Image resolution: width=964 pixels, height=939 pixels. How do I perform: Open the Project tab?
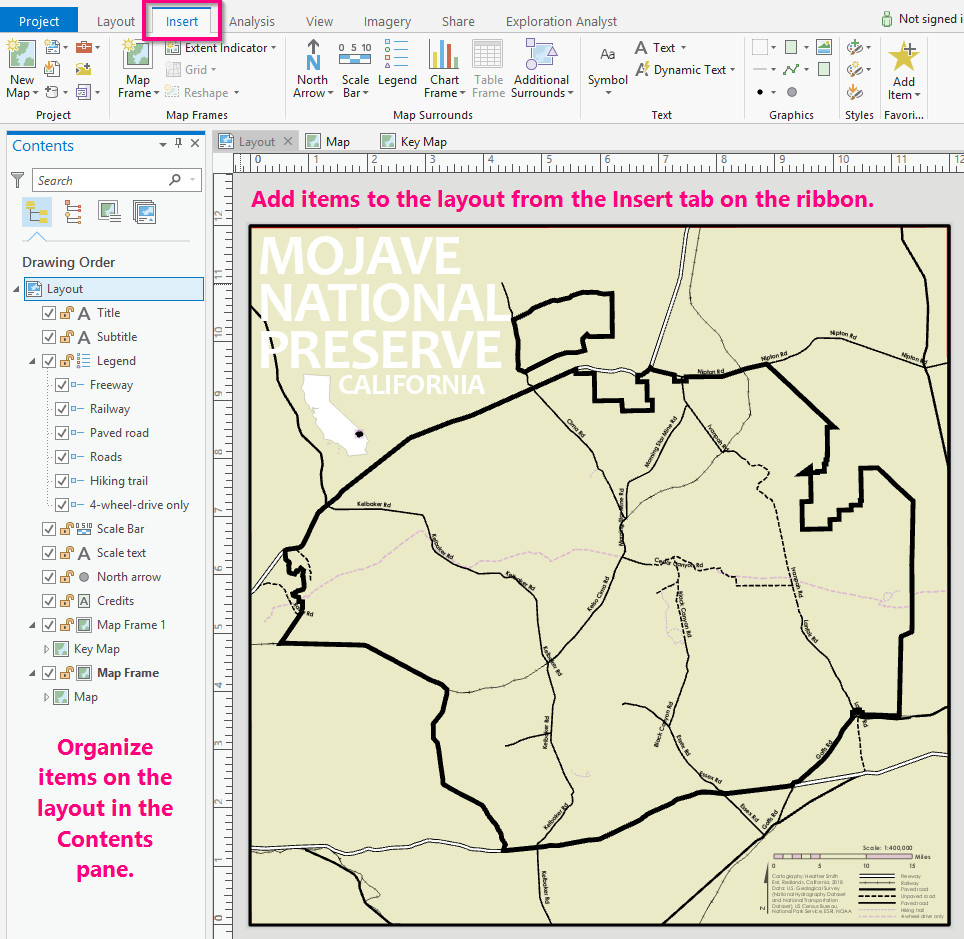(x=39, y=21)
